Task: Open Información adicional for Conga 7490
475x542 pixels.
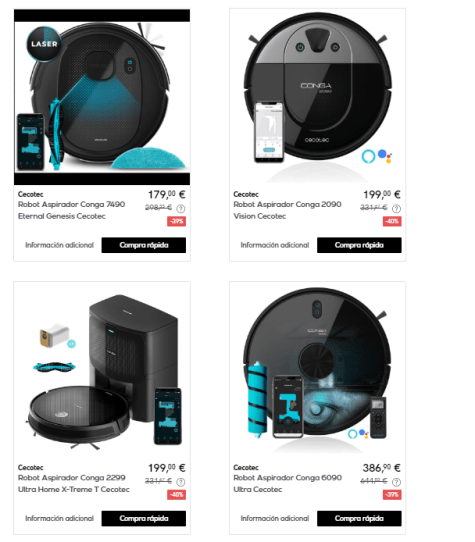Action: [59, 245]
